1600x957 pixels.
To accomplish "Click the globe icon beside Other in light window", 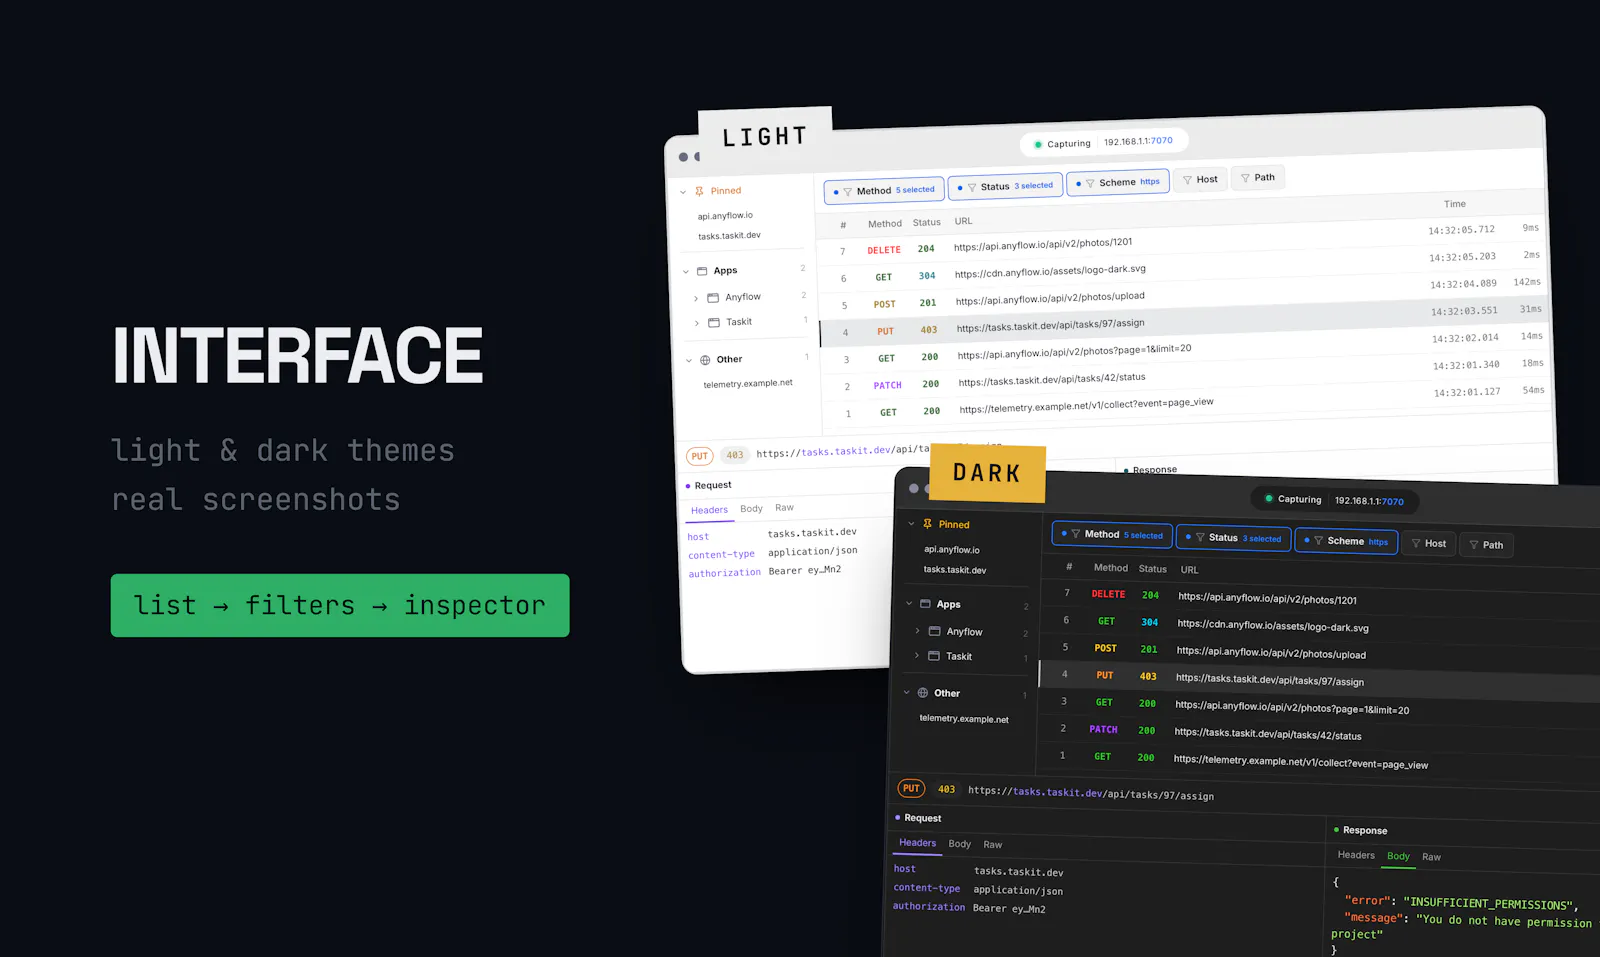I will coord(705,360).
